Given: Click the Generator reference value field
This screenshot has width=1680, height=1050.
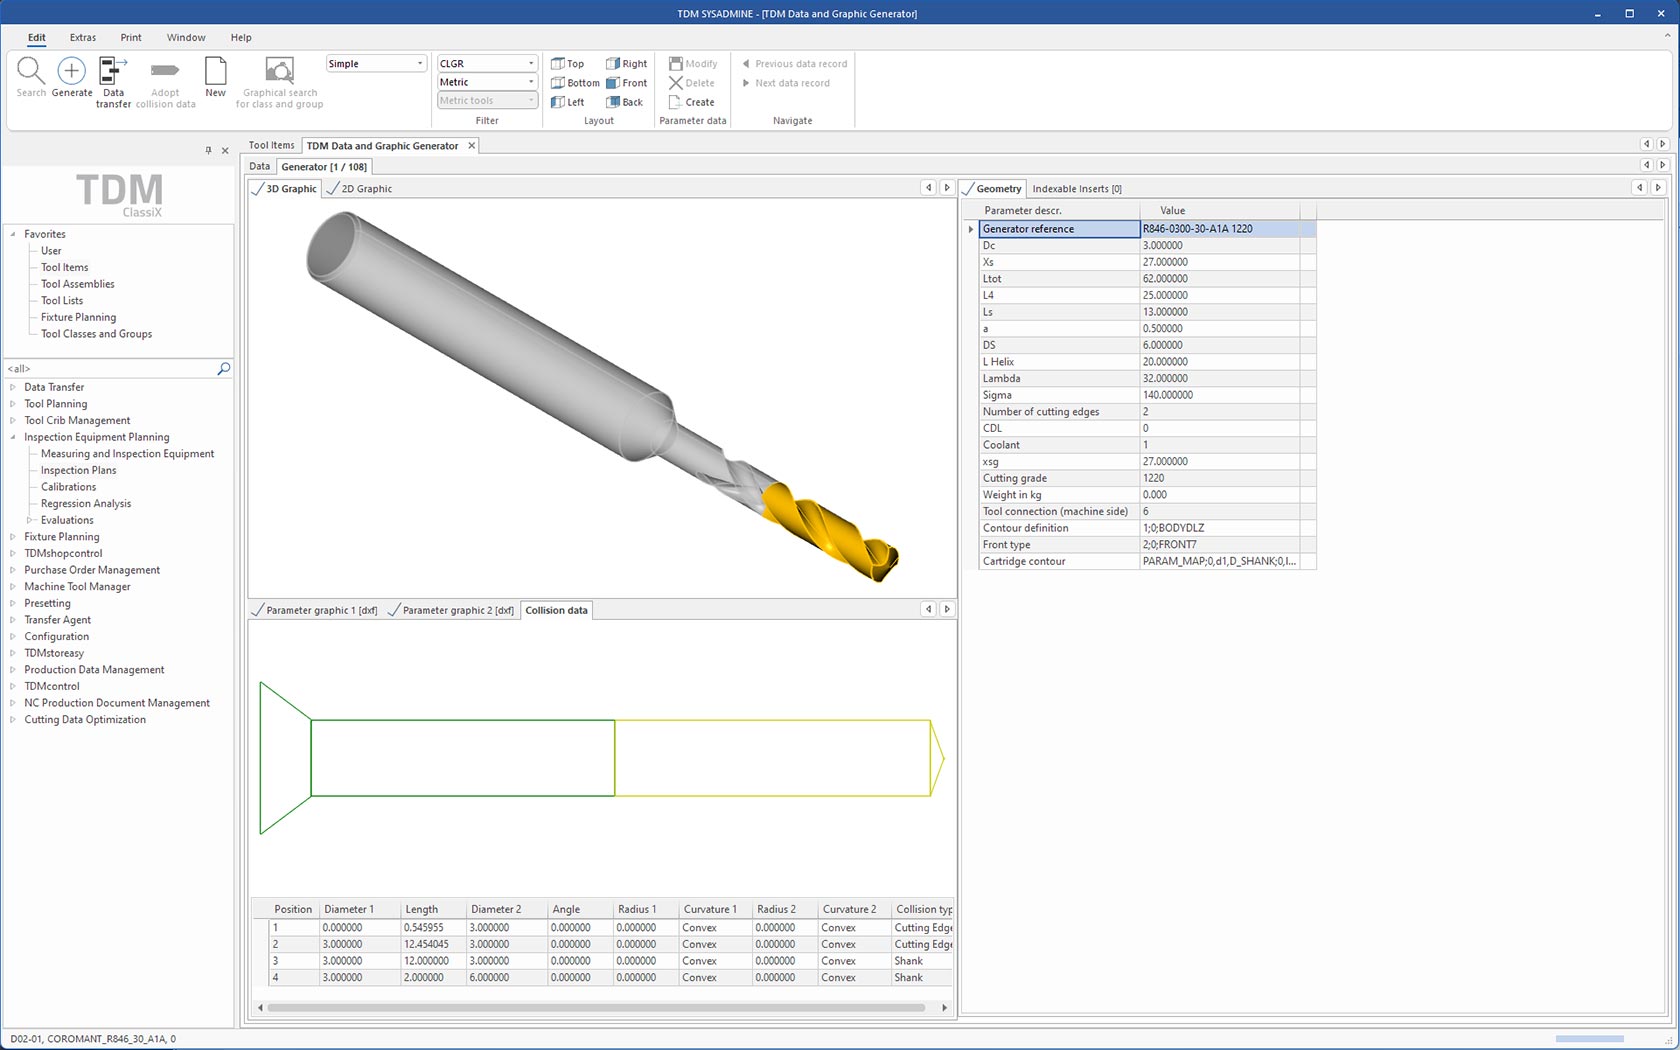Looking at the screenshot, I should pos(1220,229).
